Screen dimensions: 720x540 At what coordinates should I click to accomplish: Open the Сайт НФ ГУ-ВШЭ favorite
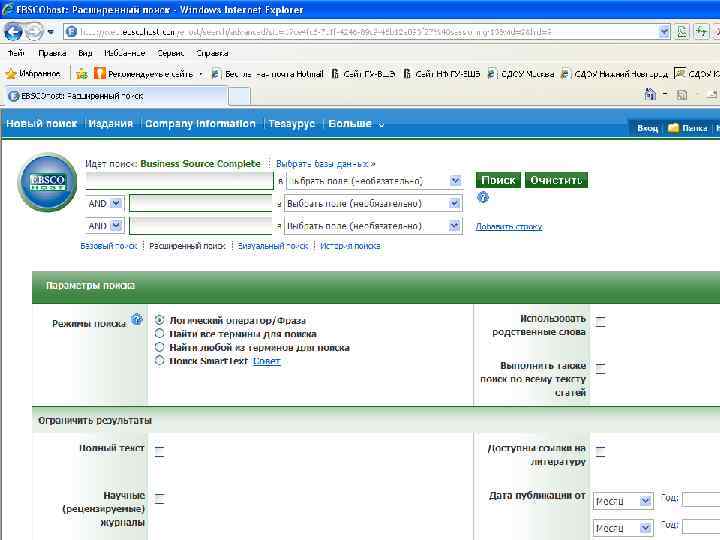point(442,73)
